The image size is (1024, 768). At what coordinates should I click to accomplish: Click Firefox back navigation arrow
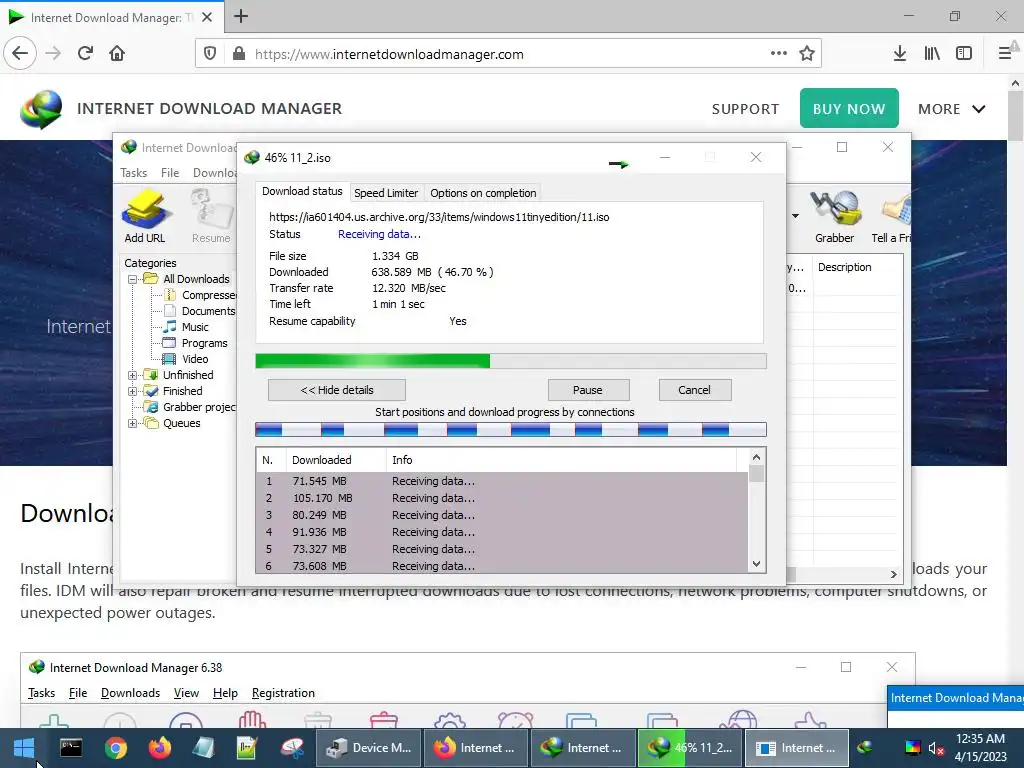[20, 54]
